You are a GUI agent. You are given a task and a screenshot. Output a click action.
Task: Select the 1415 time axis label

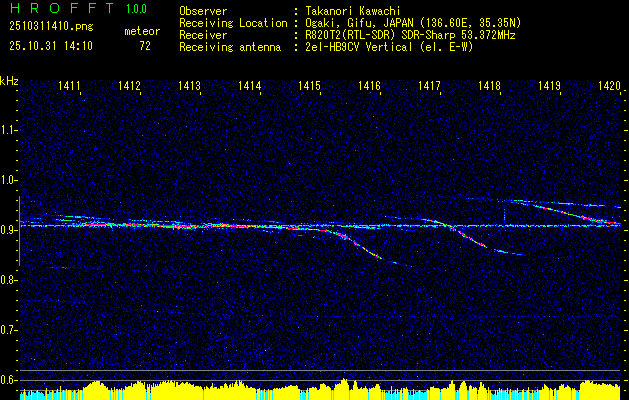tap(309, 87)
